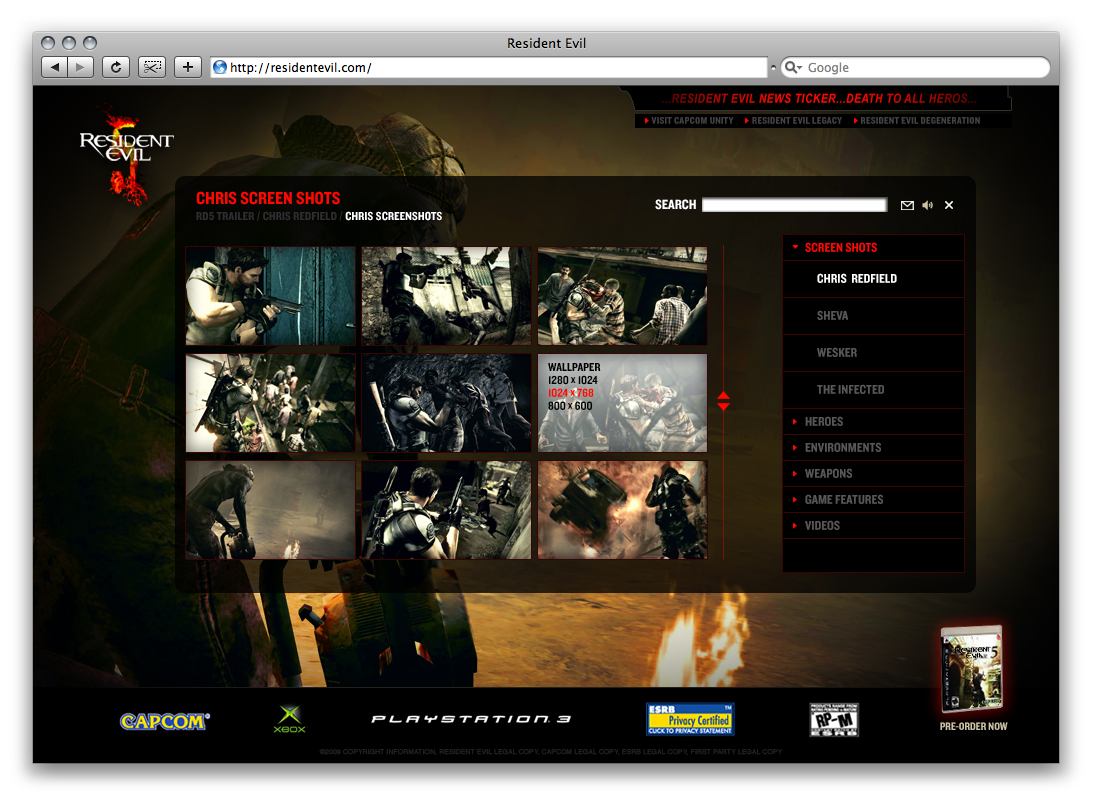Open the RESIDENT EVIL DEGENERATION link
Image resolution: width=1093 pixels, height=800 pixels.
coord(917,121)
